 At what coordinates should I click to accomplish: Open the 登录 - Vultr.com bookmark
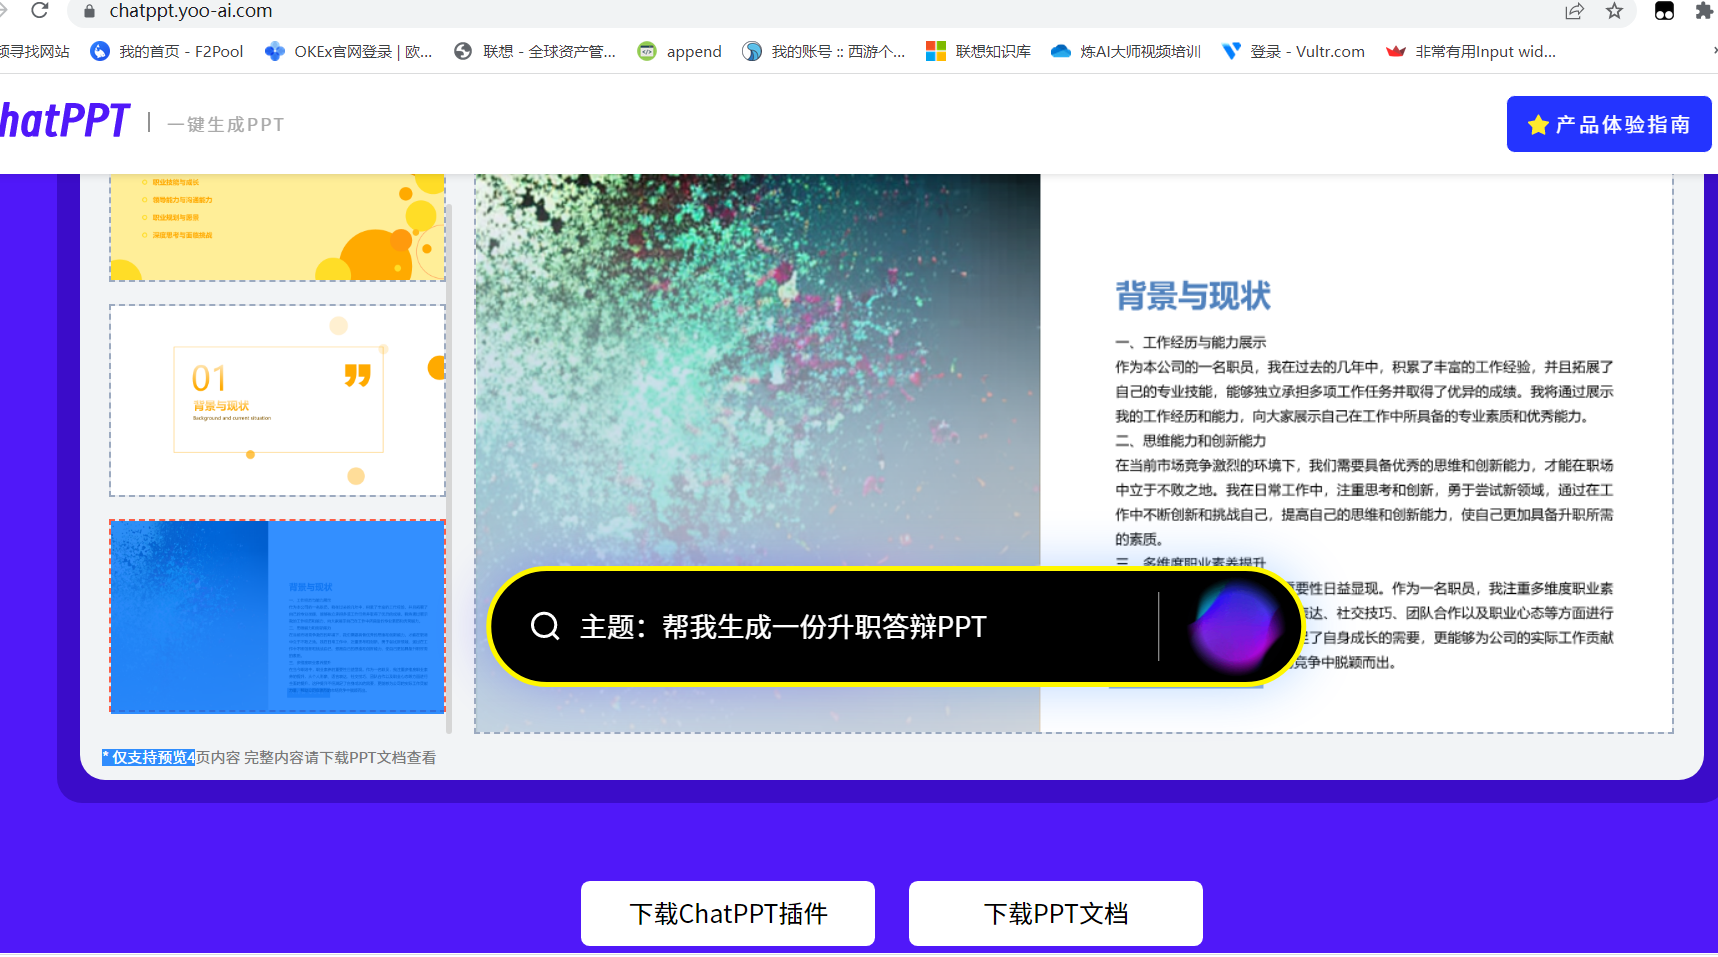pos(1294,51)
